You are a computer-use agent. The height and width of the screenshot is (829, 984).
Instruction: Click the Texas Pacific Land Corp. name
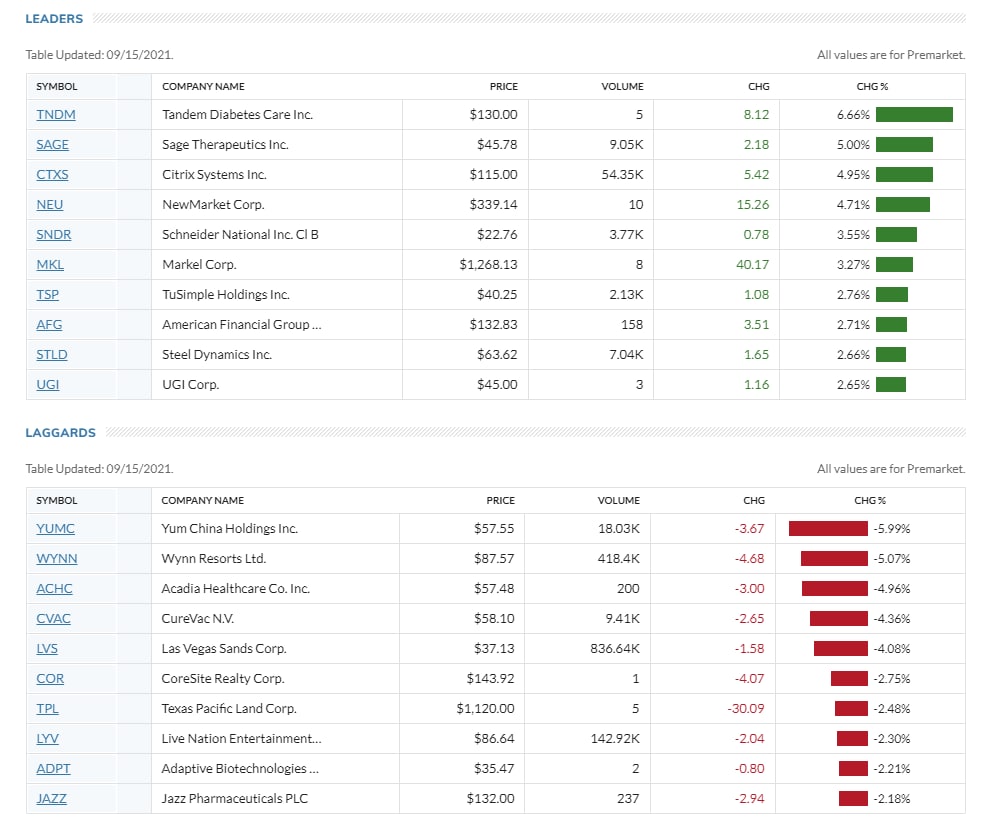[228, 709]
